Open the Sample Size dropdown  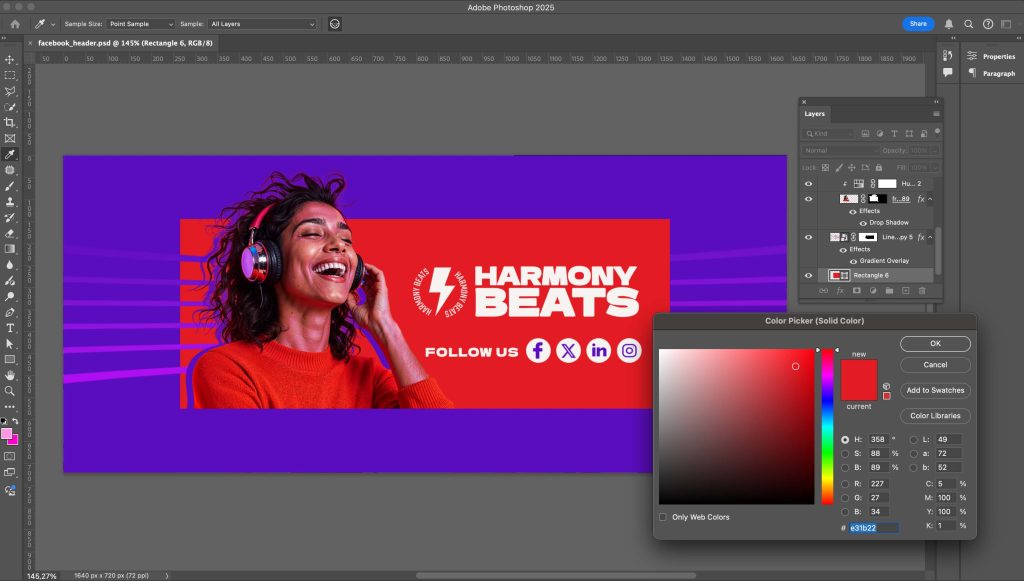click(x=141, y=23)
